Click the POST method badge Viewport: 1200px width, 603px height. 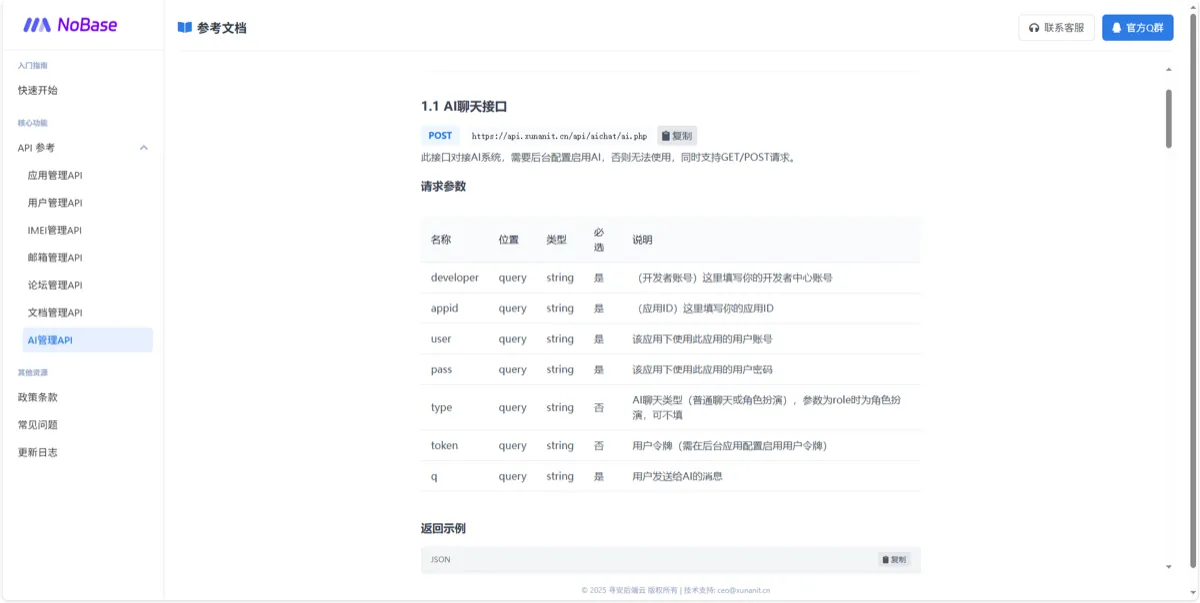coord(440,136)
